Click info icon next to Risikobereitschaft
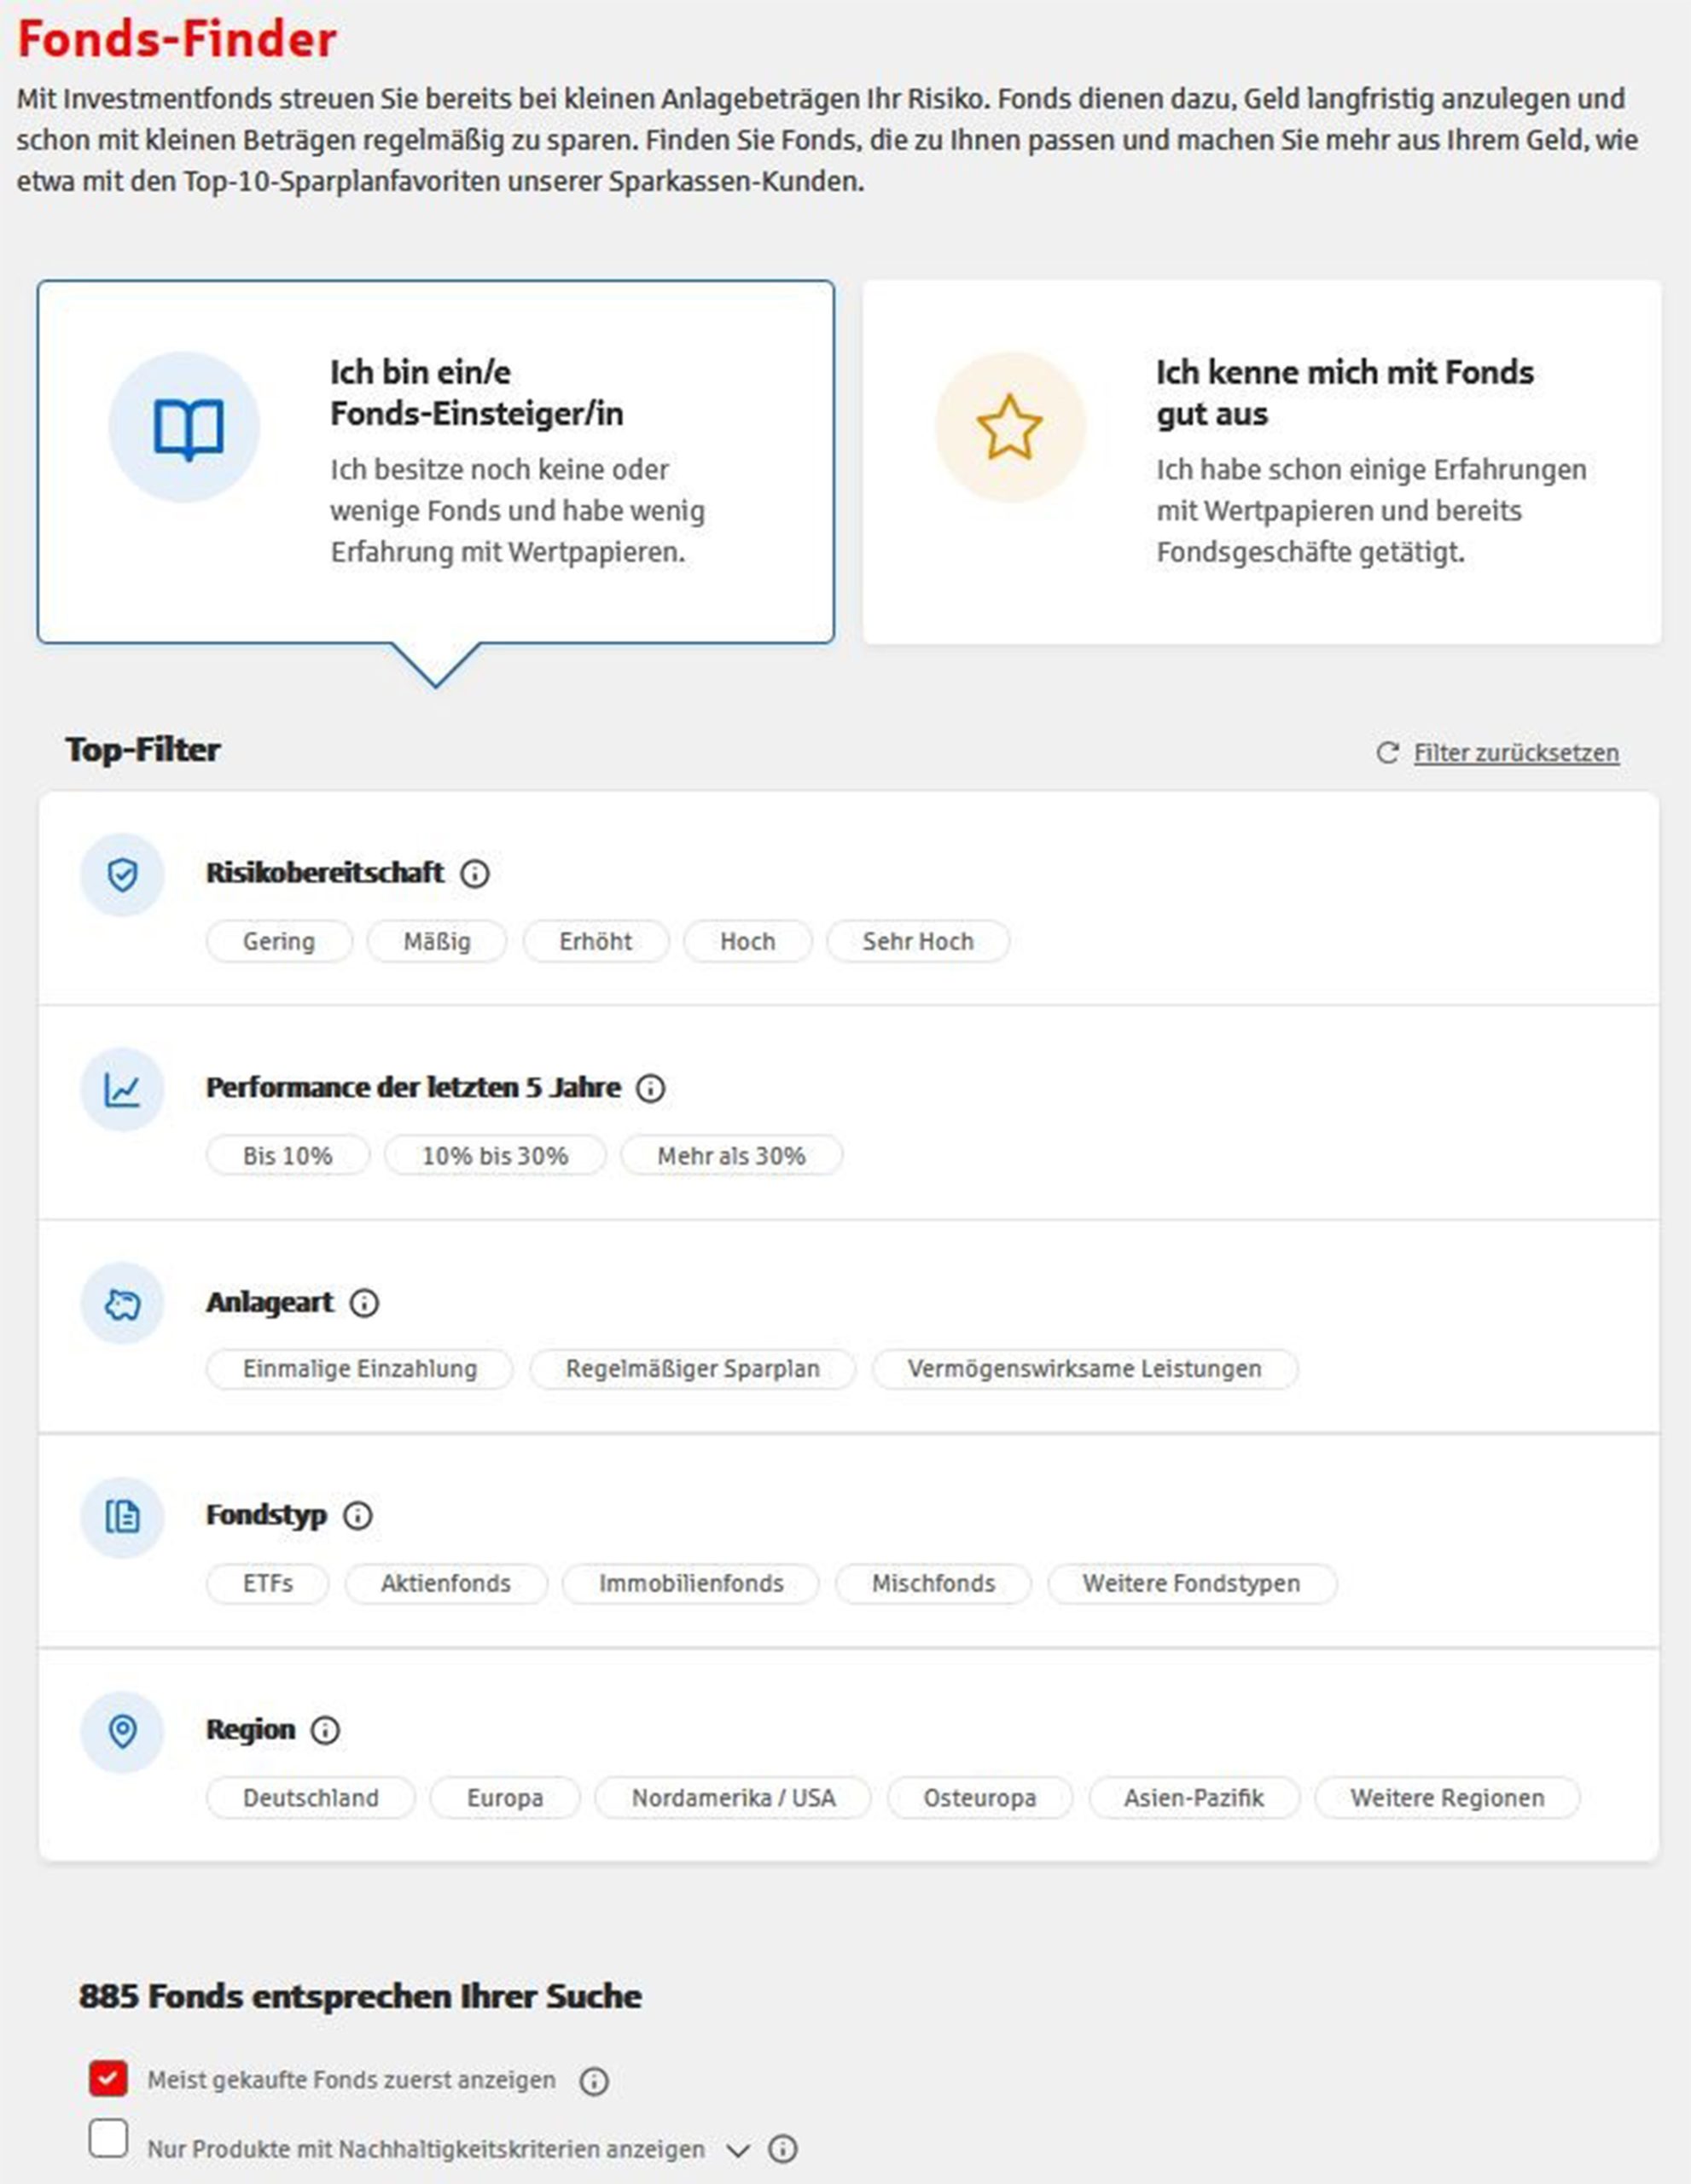This screenshot has height=2184, width=1691. click(x=474, y=874)
